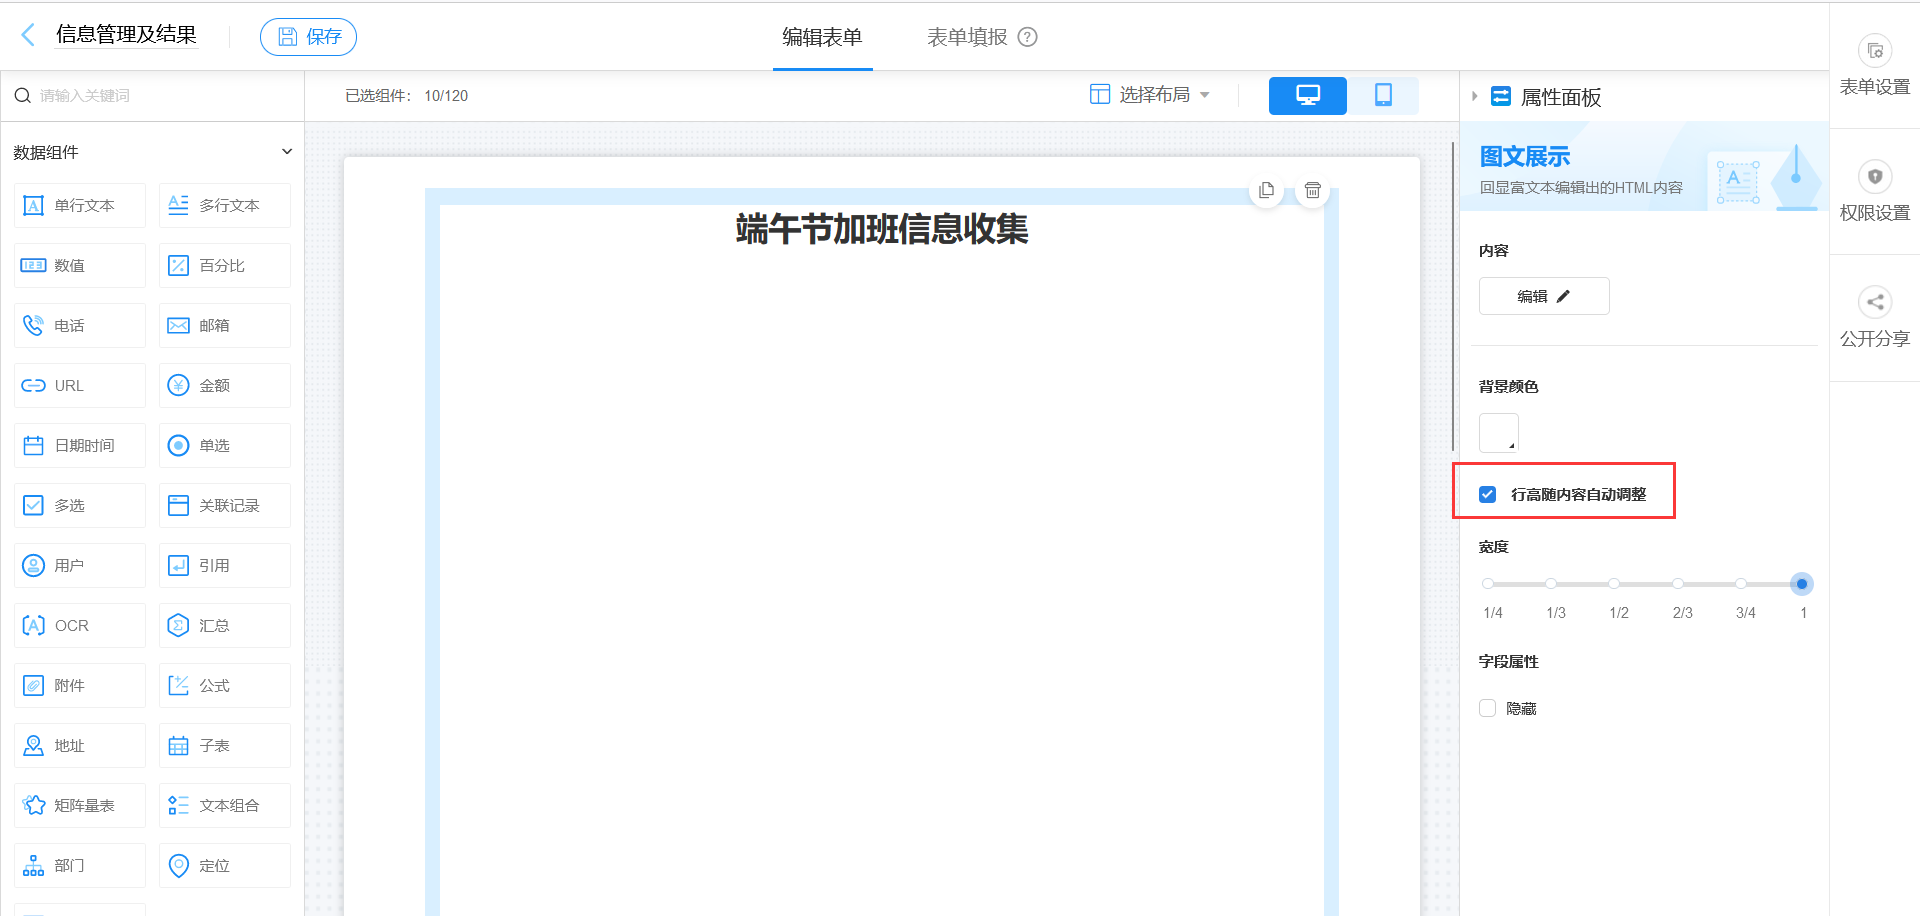1920x916 pixels.
Task: Enable the 隐藏 field property
Action: pyautogui.click(x=1487, y=708)
